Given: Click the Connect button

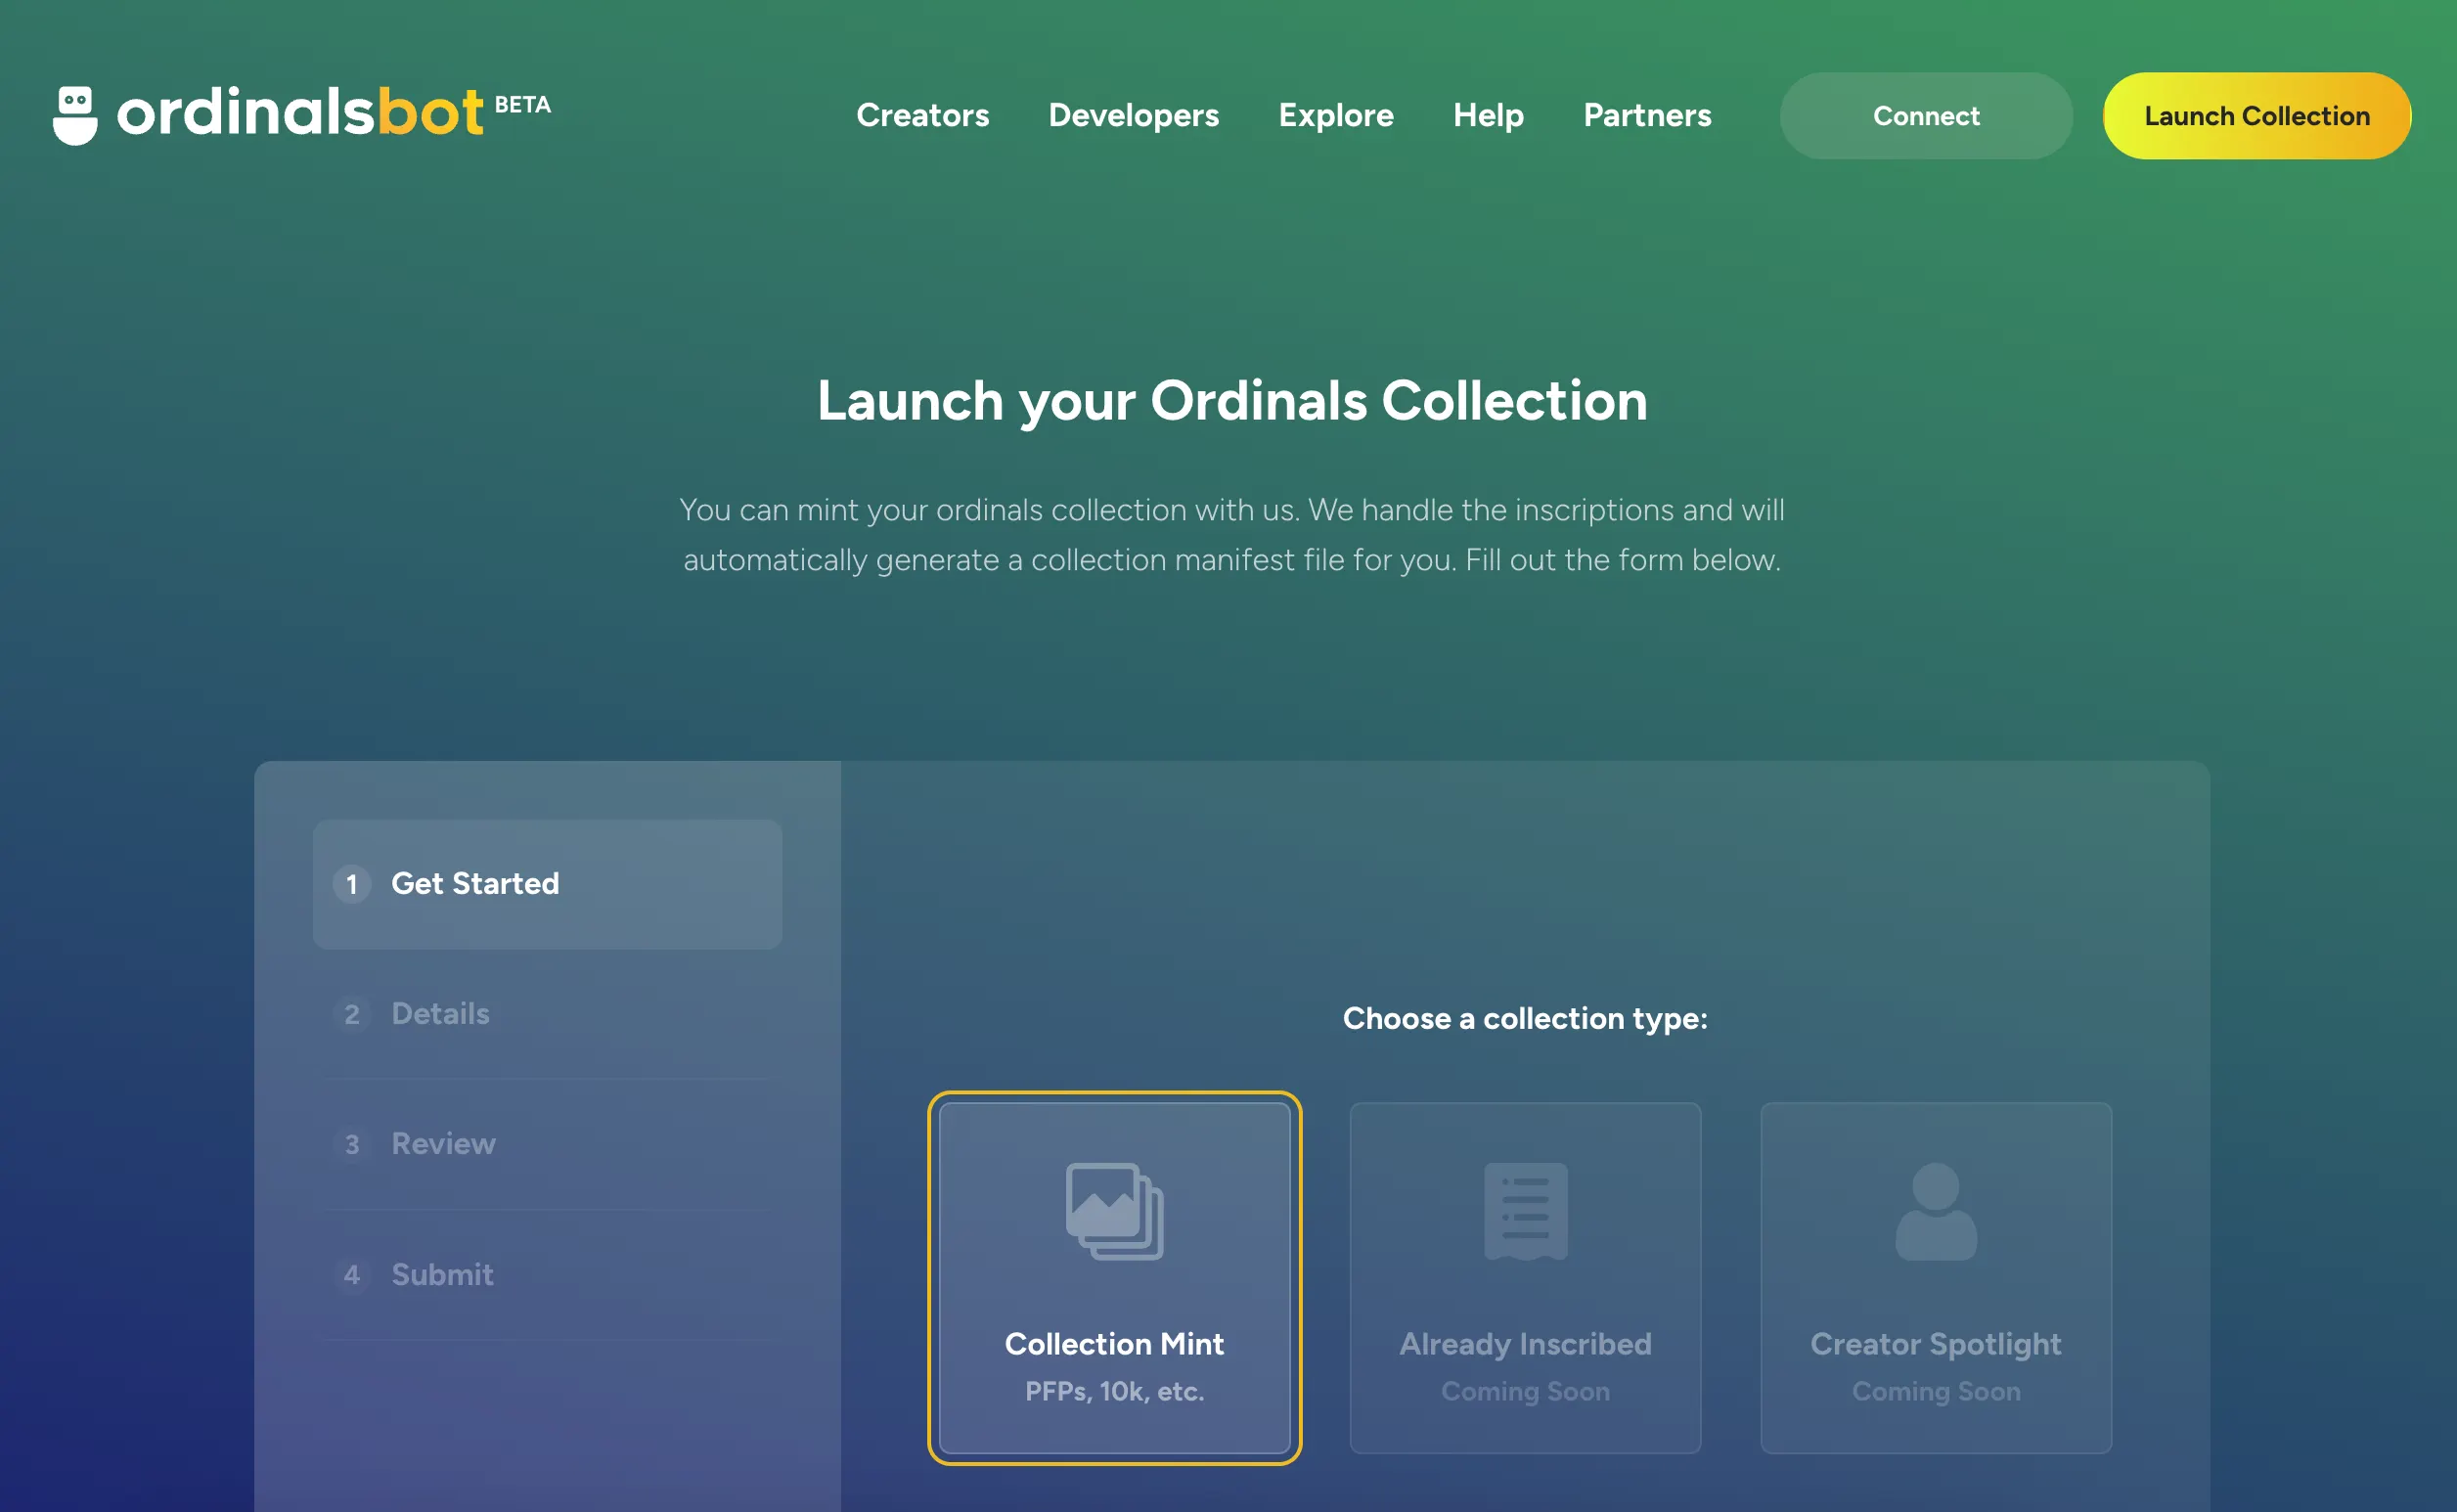Looking at the screenshot, I should 1924,115.
